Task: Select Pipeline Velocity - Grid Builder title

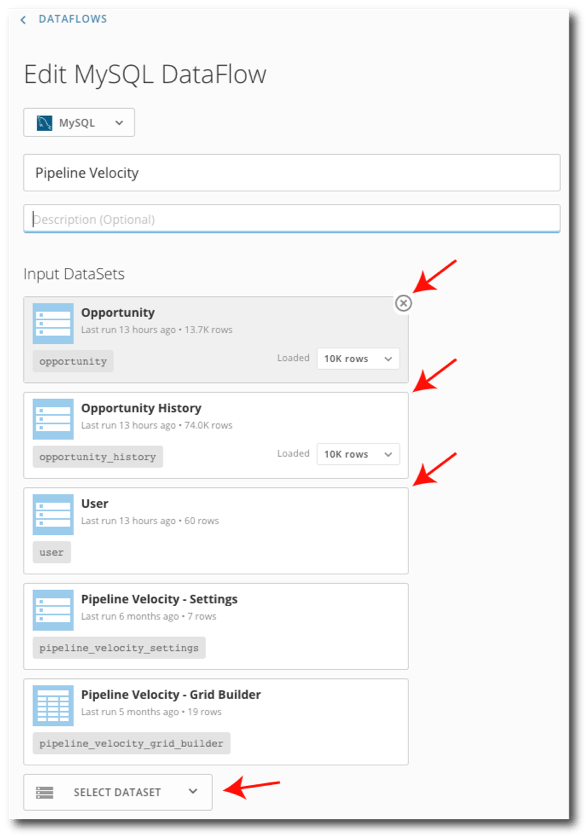Action: (171, 694)
